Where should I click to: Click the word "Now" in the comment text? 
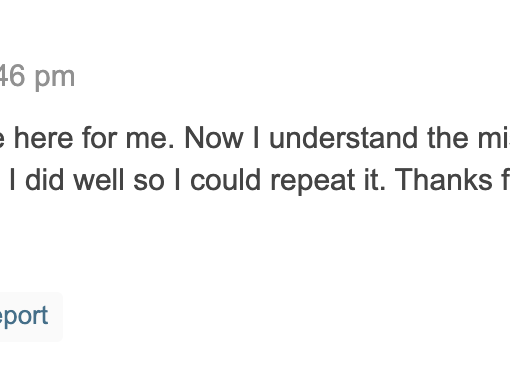pyautogui.click(x=214, y=138)
